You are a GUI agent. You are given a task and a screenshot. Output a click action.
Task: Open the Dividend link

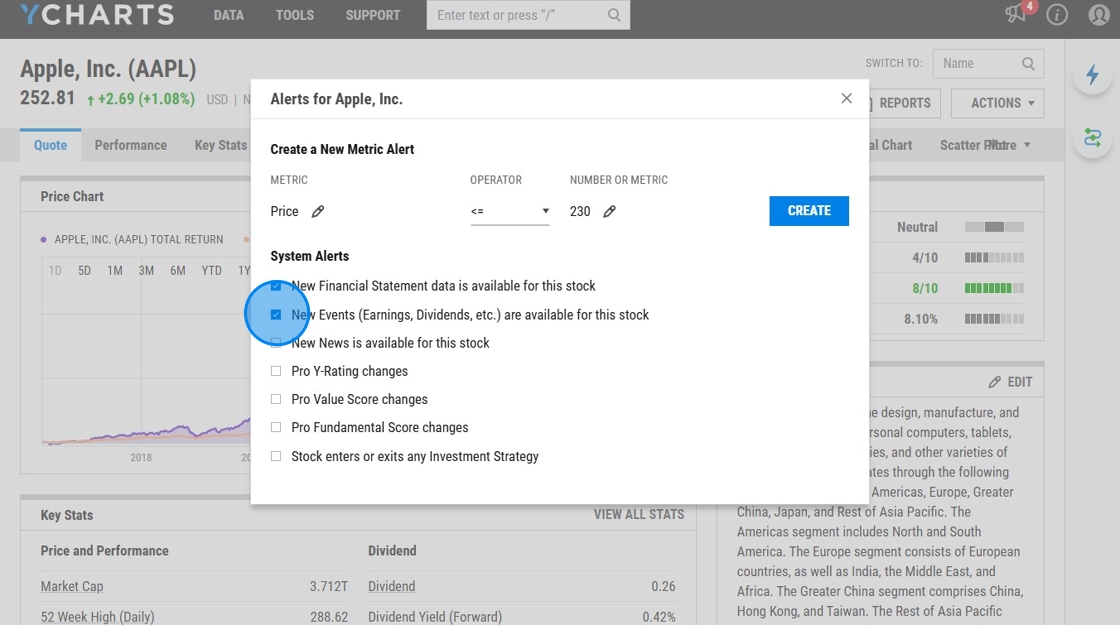[x=391, y=586]
